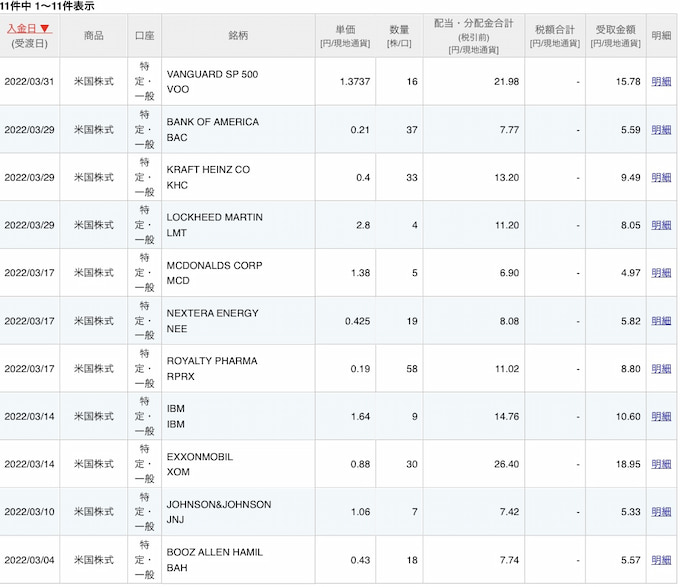Screen dimensions: 680x587
Task: Open 明細 for BANK OF AMERICA row
Action: pyautogui.click(x=661, y=130)
